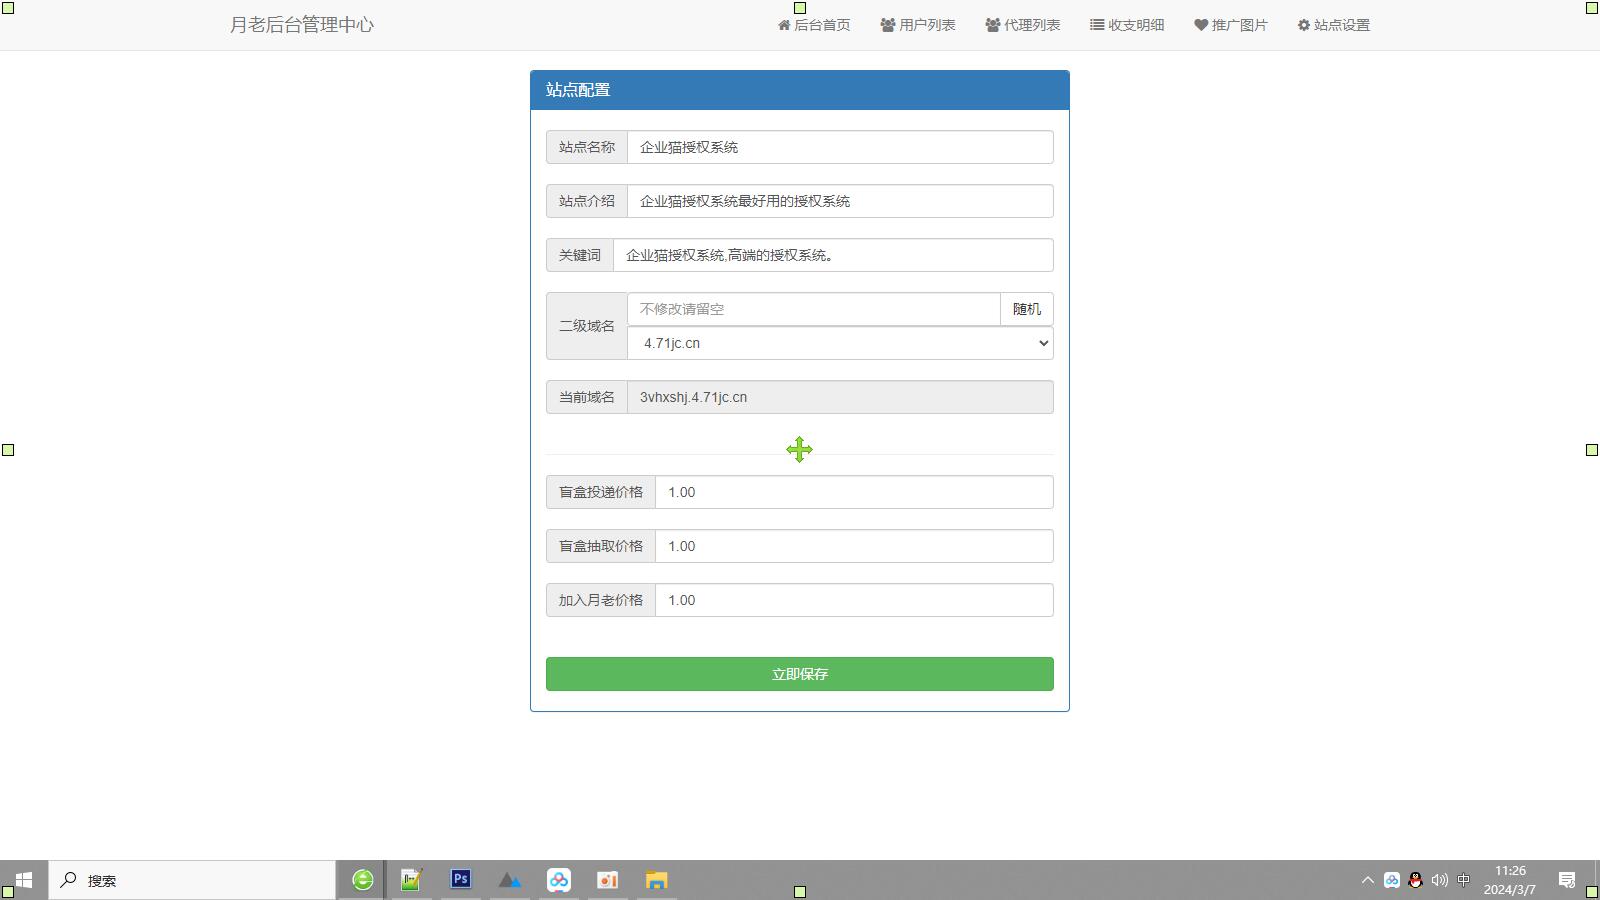Open the Windows notification center icon
Viewport: 1600px width, 900px height.
[1567, 880]
